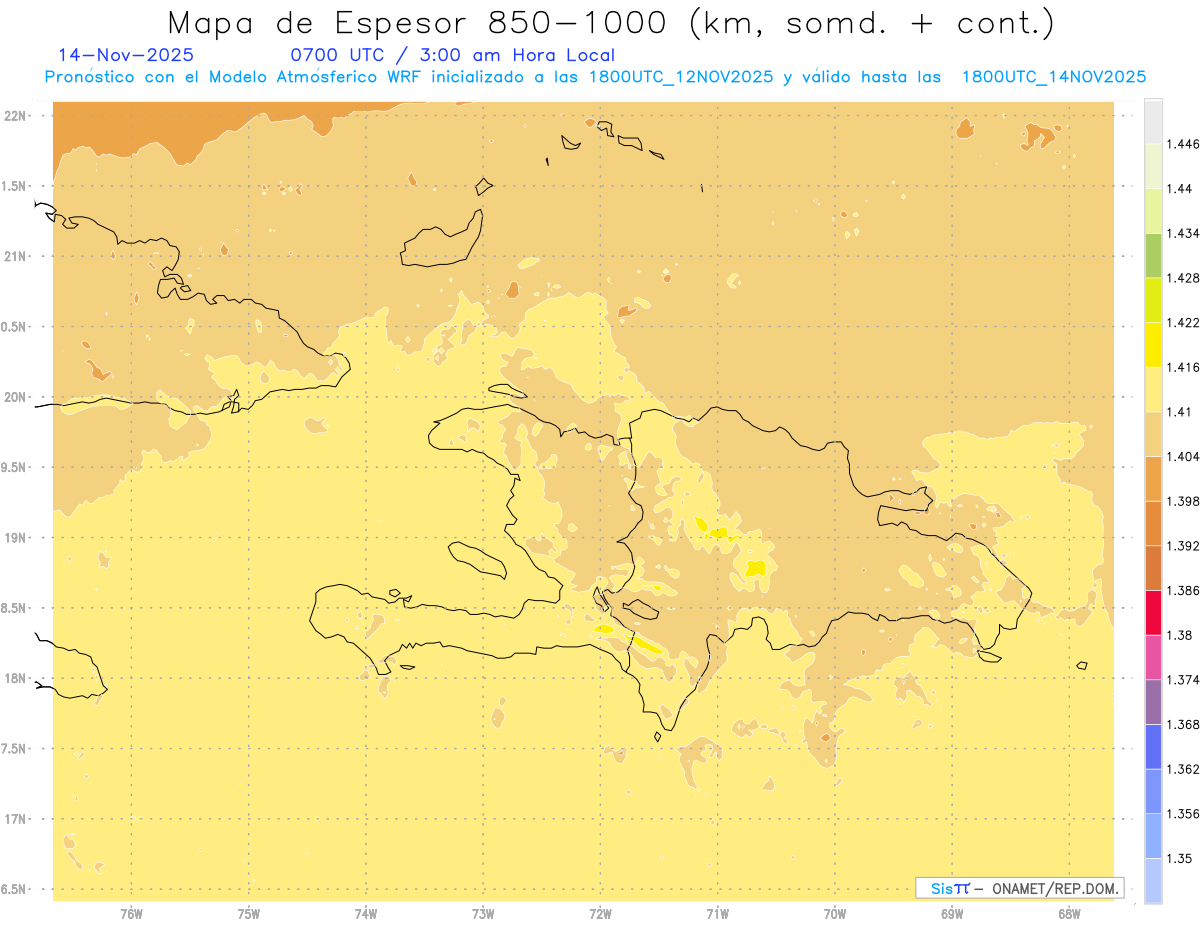Click the '17N' latitude label
This screenshot has width=1200, height=927.
15,819
